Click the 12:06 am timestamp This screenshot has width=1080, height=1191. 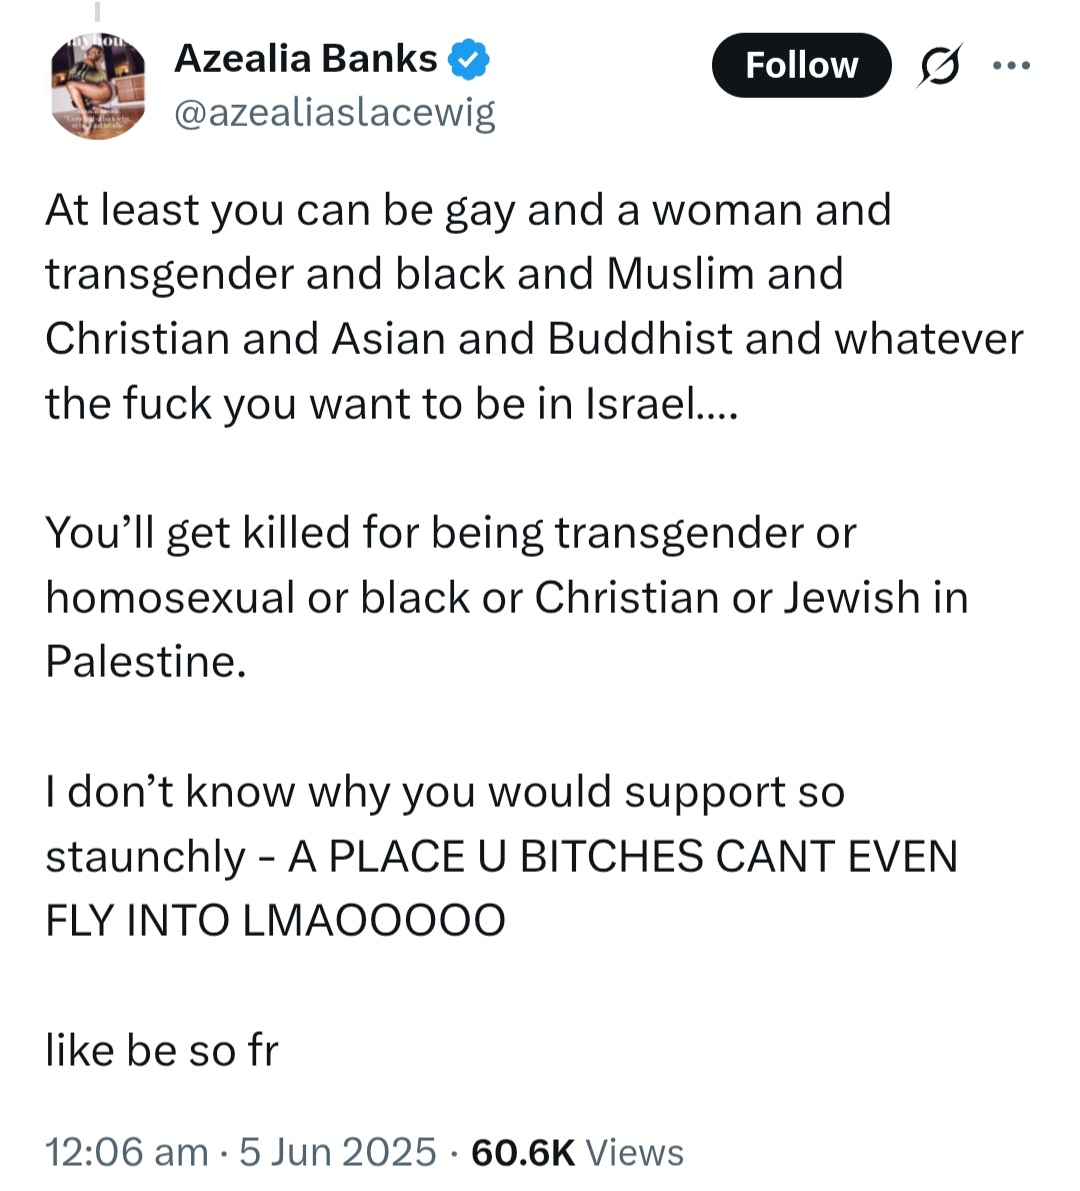(x=127, y=1152)
